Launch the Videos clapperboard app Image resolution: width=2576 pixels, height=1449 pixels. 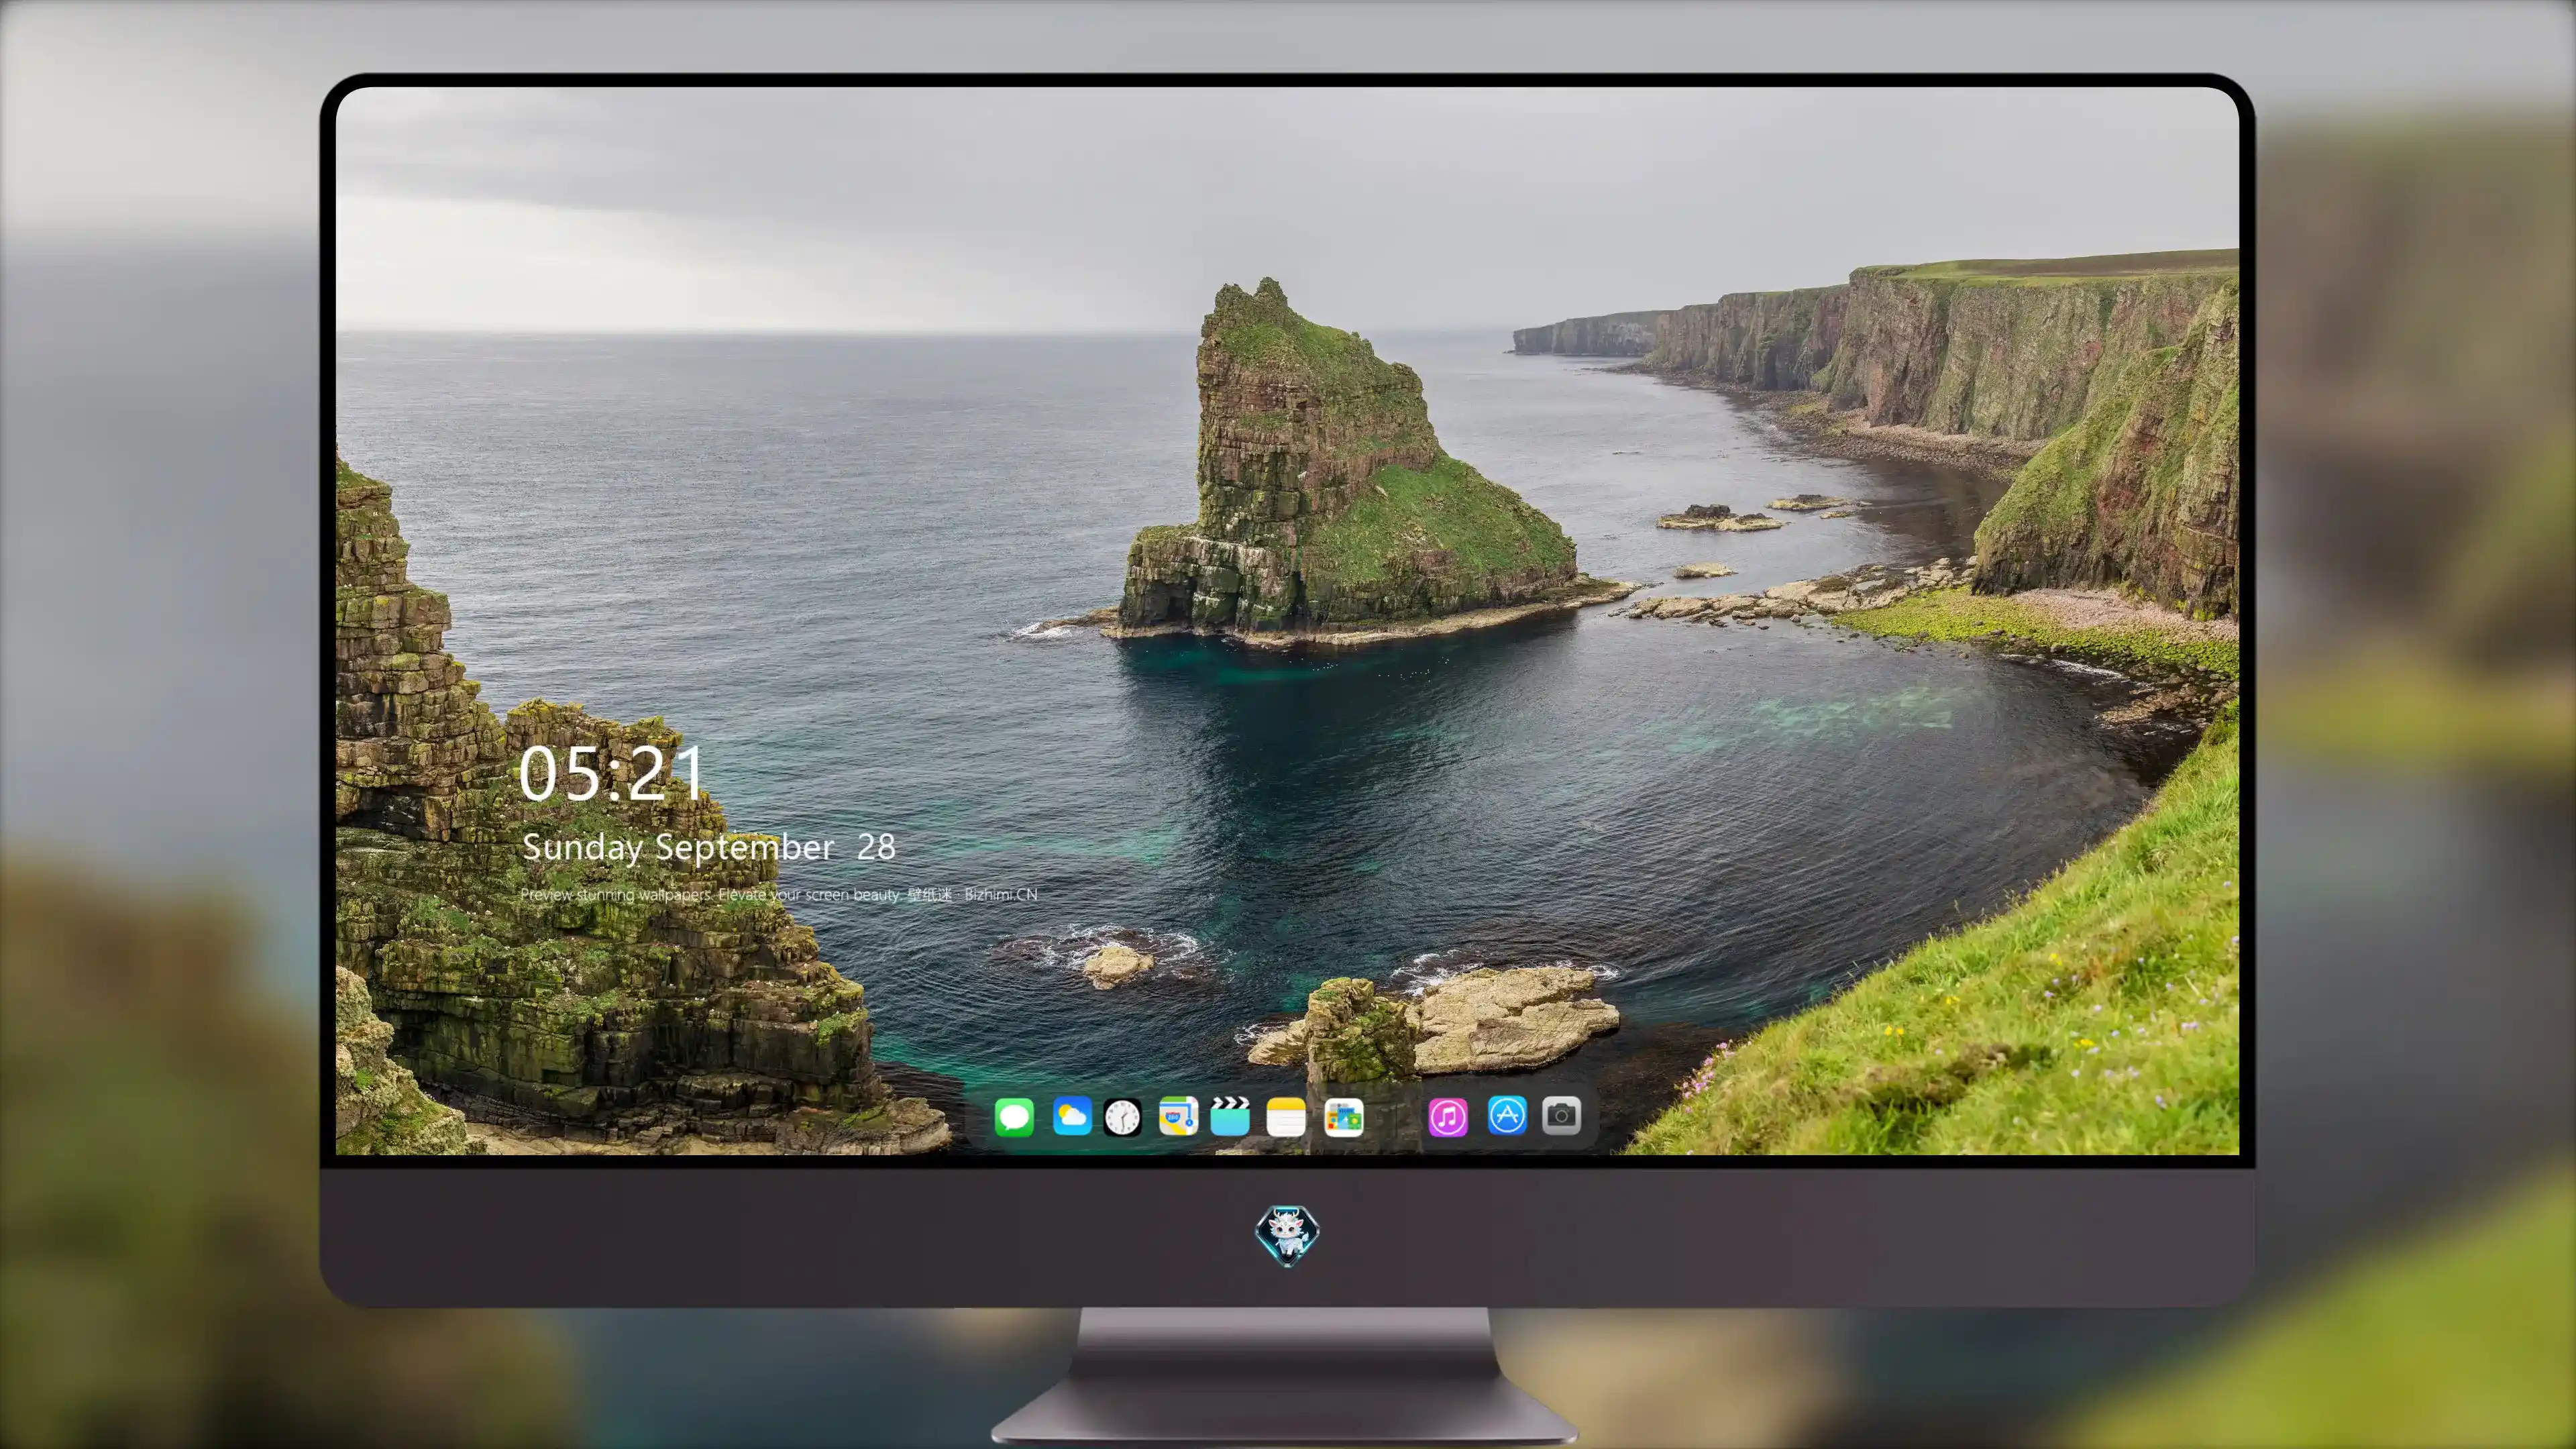click(1230, 1116)
